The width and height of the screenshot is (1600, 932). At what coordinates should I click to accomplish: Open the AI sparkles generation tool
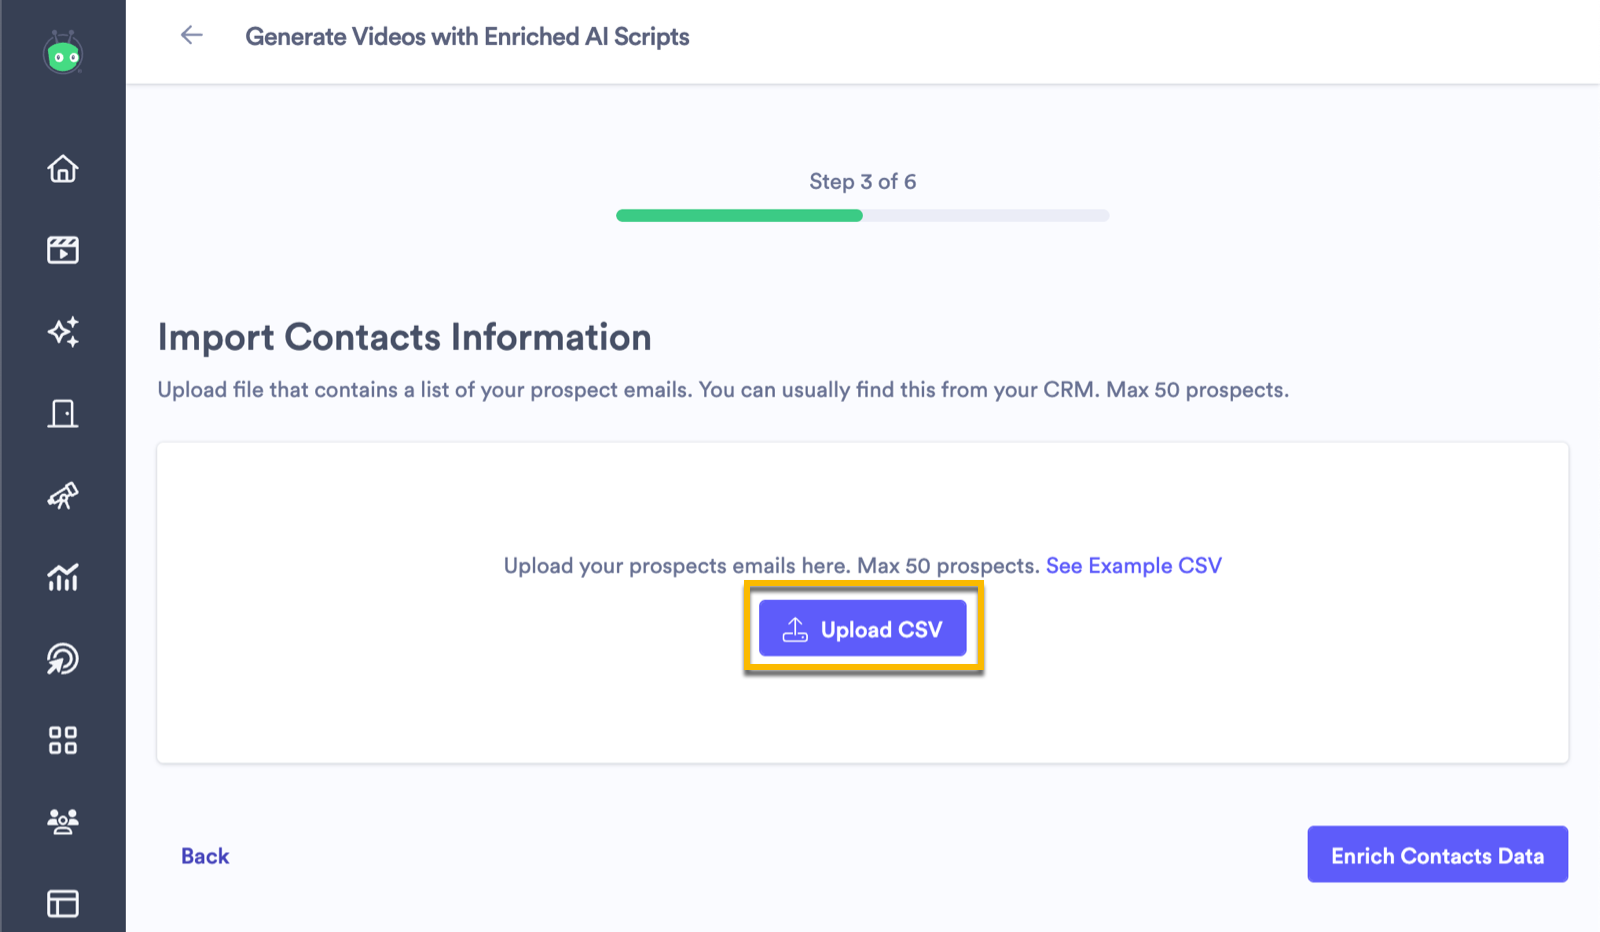coord(63,332)
